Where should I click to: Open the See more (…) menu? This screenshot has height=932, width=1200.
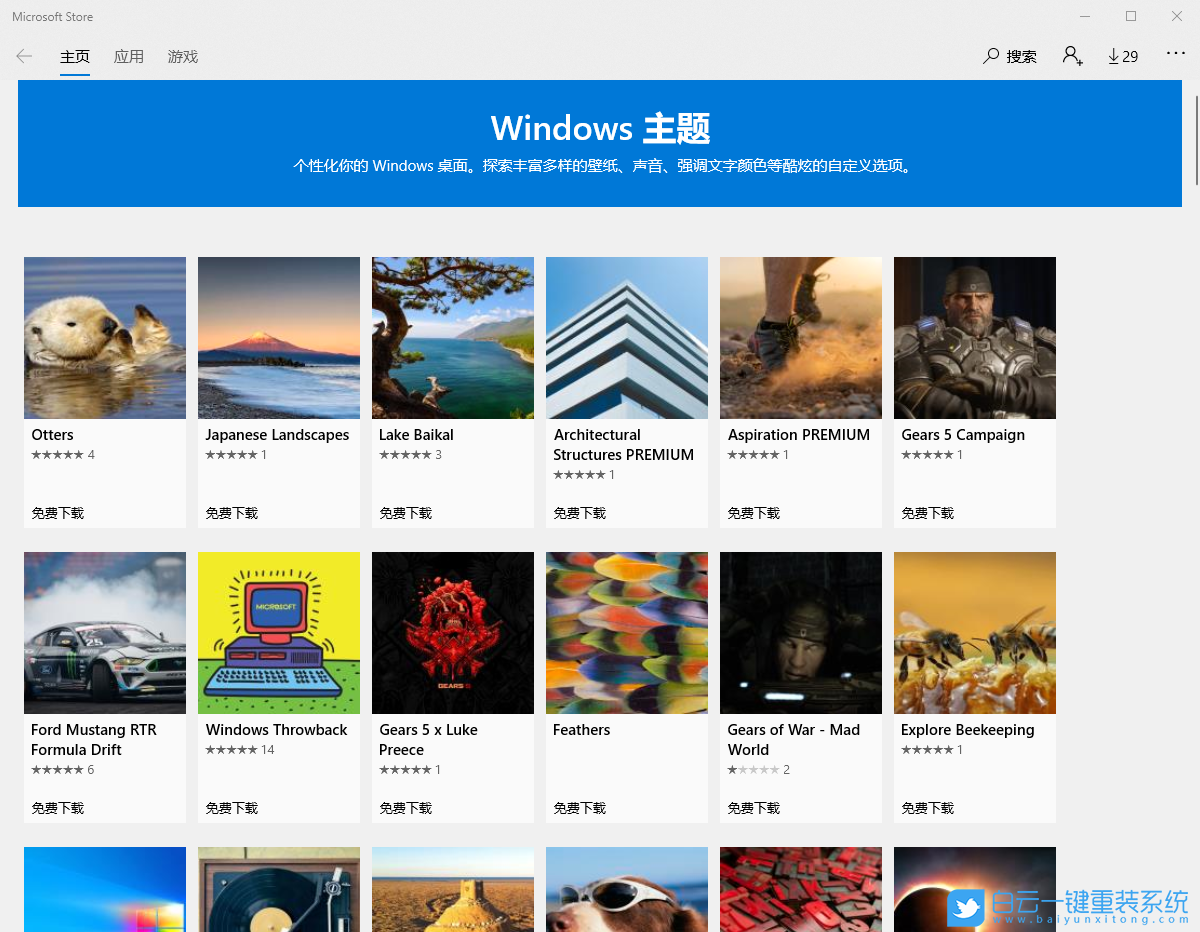click(1176, 56)
